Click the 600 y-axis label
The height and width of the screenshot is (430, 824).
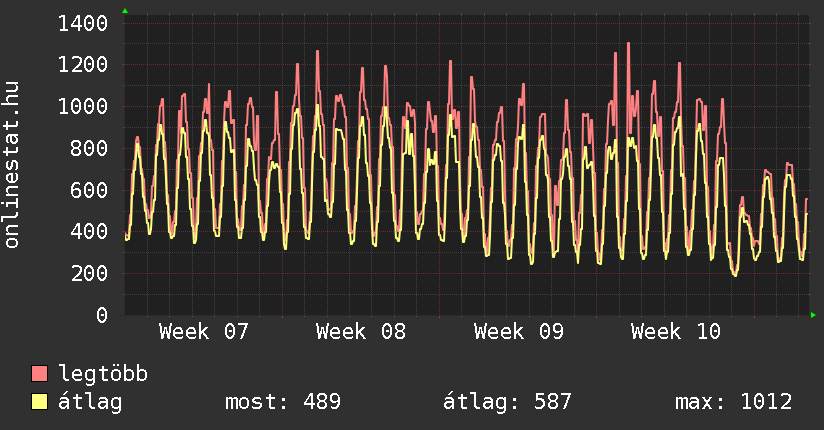point(89,190)
